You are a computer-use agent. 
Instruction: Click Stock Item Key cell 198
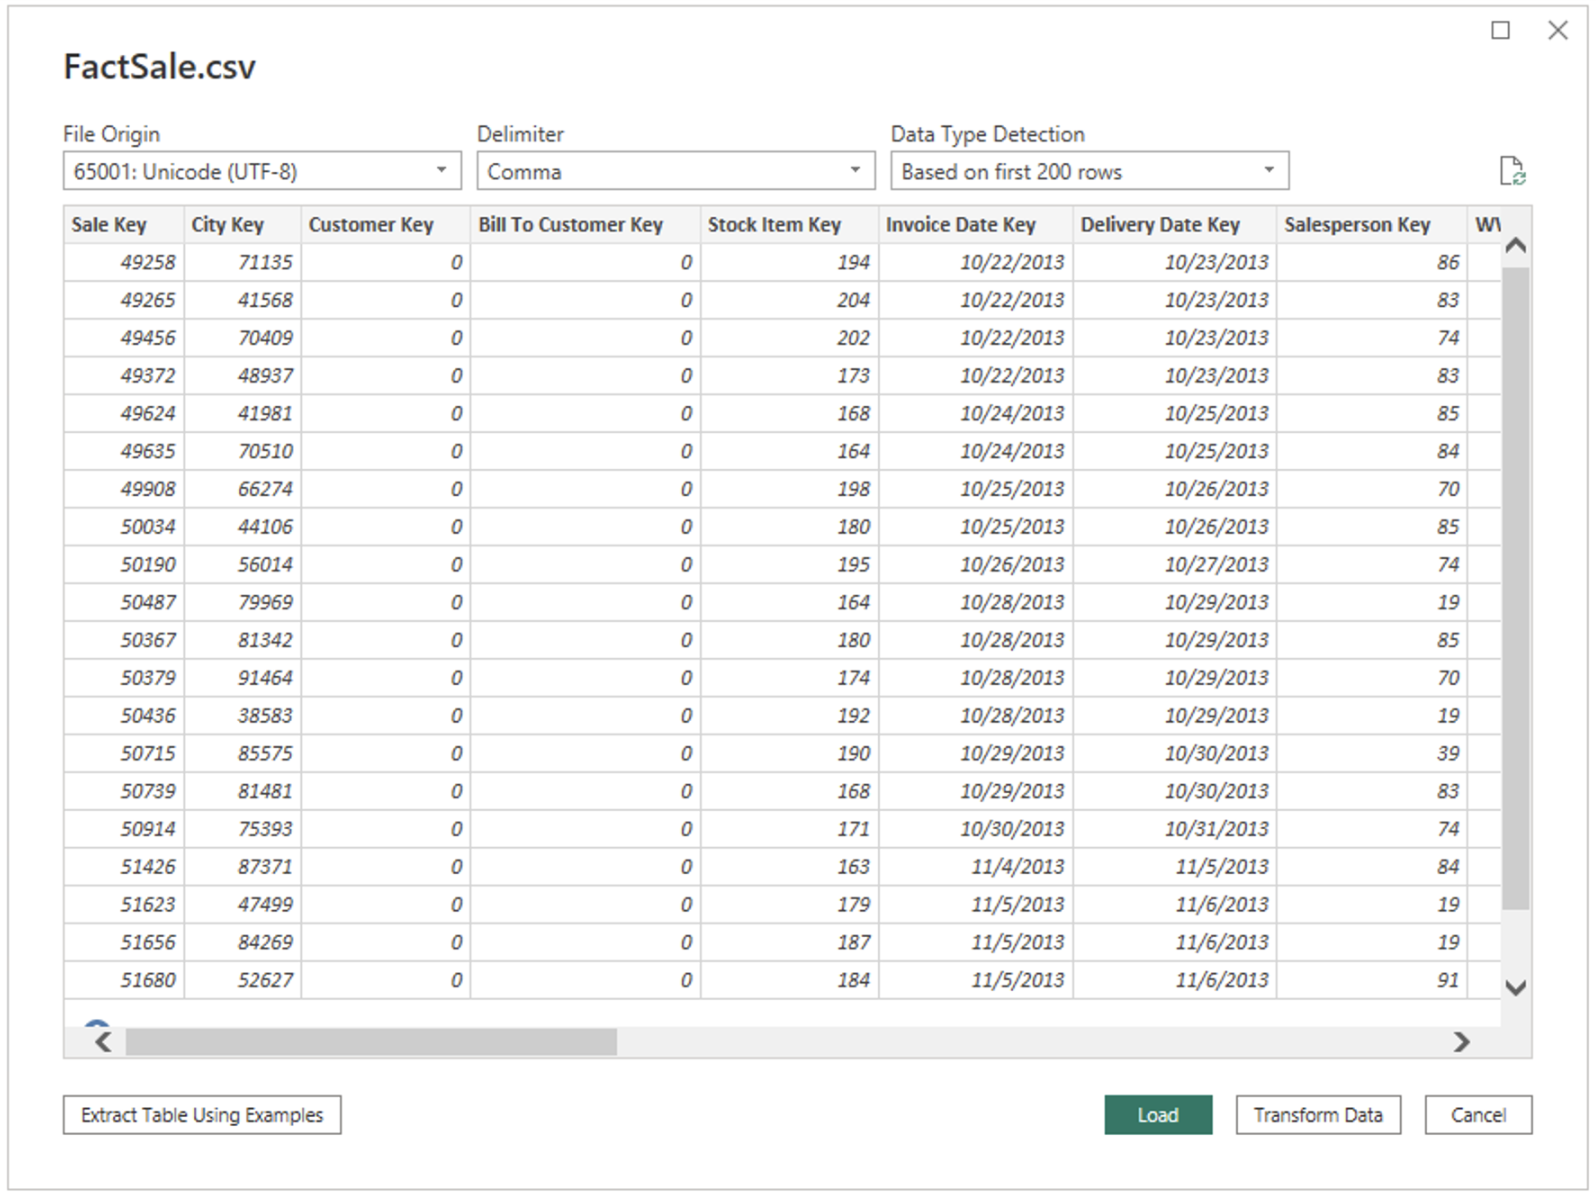[x=790, y=489]
